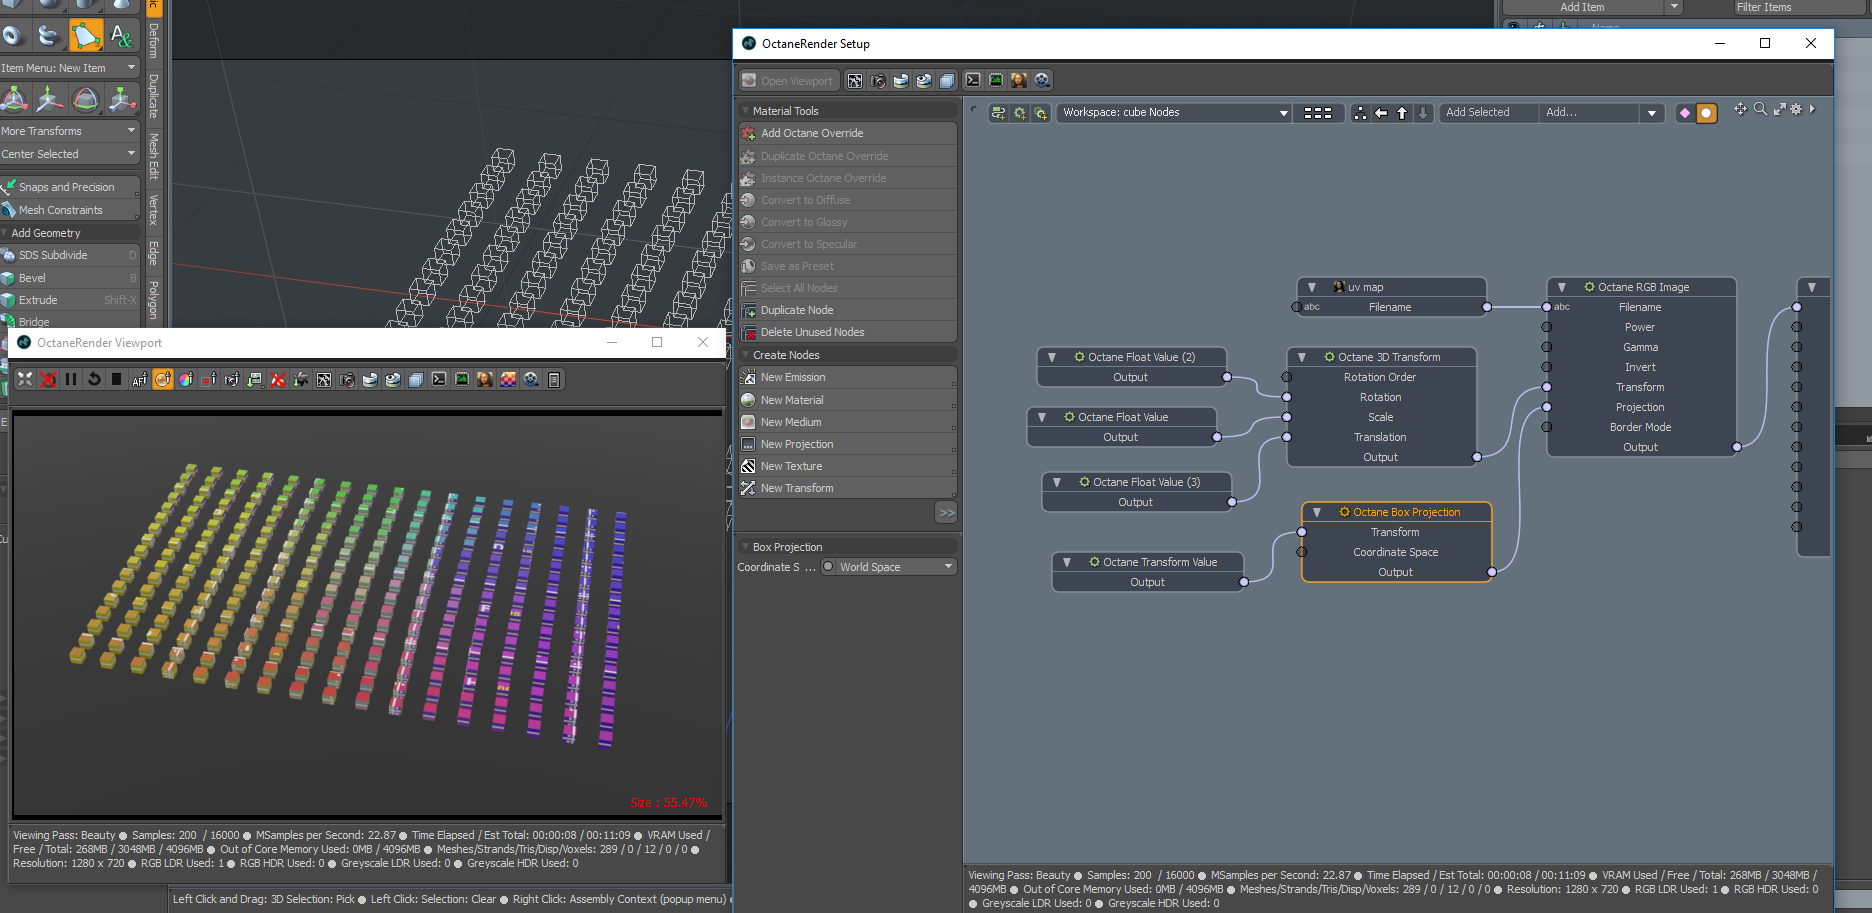The width and height of the screenshot is (1872, 913).
Task: Click the Open Viewport button
Action: click(x=788, y=80)
